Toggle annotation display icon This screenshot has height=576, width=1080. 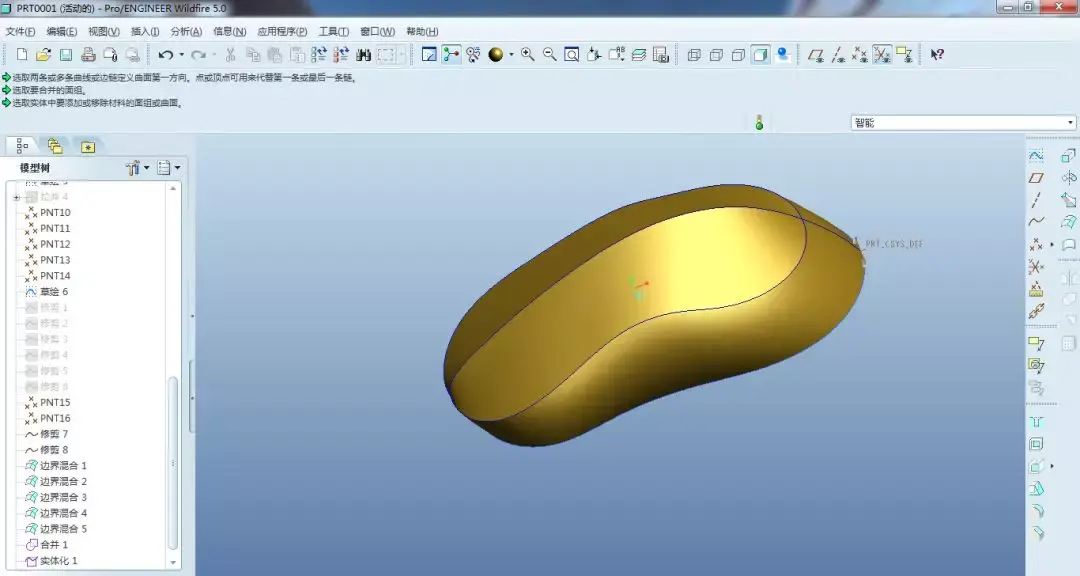(904, 54)
